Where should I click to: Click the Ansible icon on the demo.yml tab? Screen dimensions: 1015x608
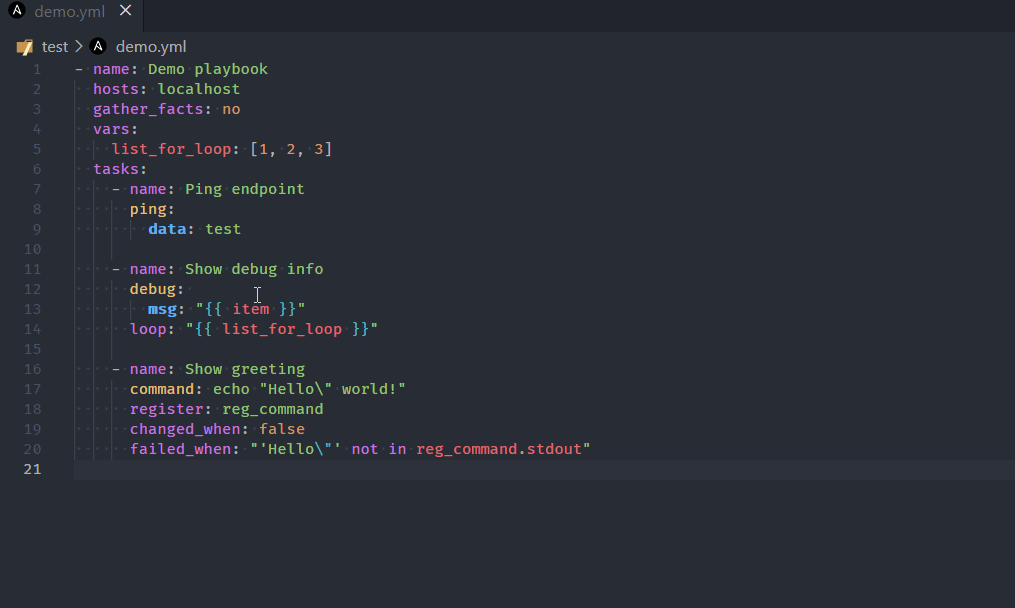point(17,10)
